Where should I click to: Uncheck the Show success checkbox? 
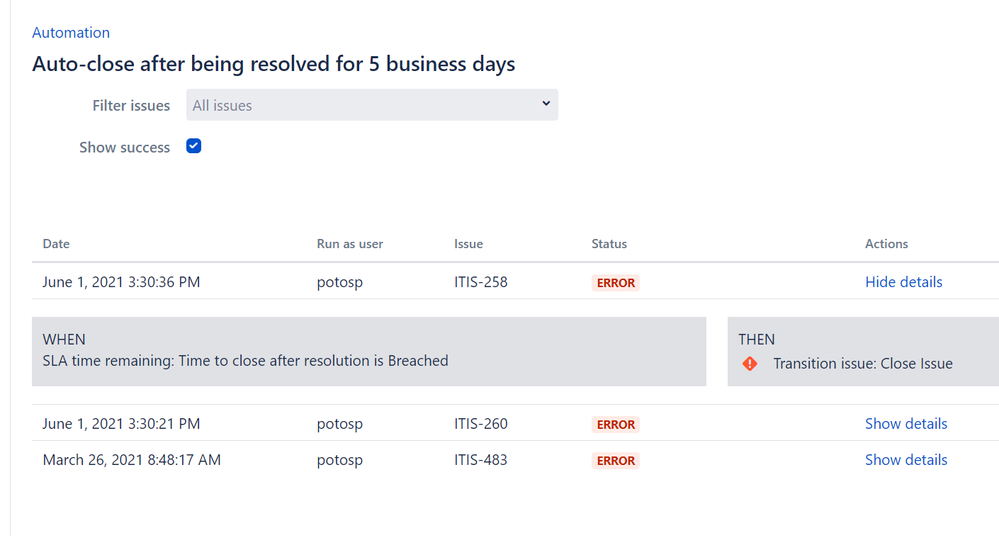pos(194,147)
